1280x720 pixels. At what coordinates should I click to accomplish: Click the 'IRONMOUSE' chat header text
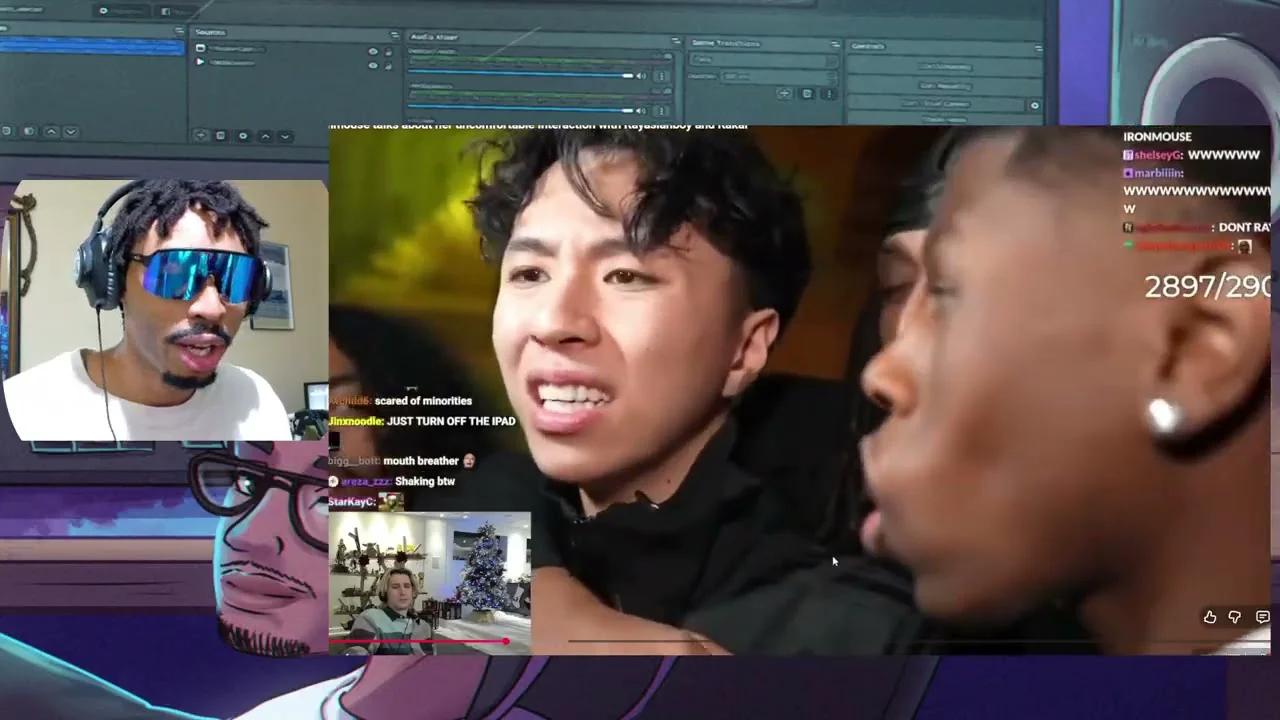(1157, 137)
